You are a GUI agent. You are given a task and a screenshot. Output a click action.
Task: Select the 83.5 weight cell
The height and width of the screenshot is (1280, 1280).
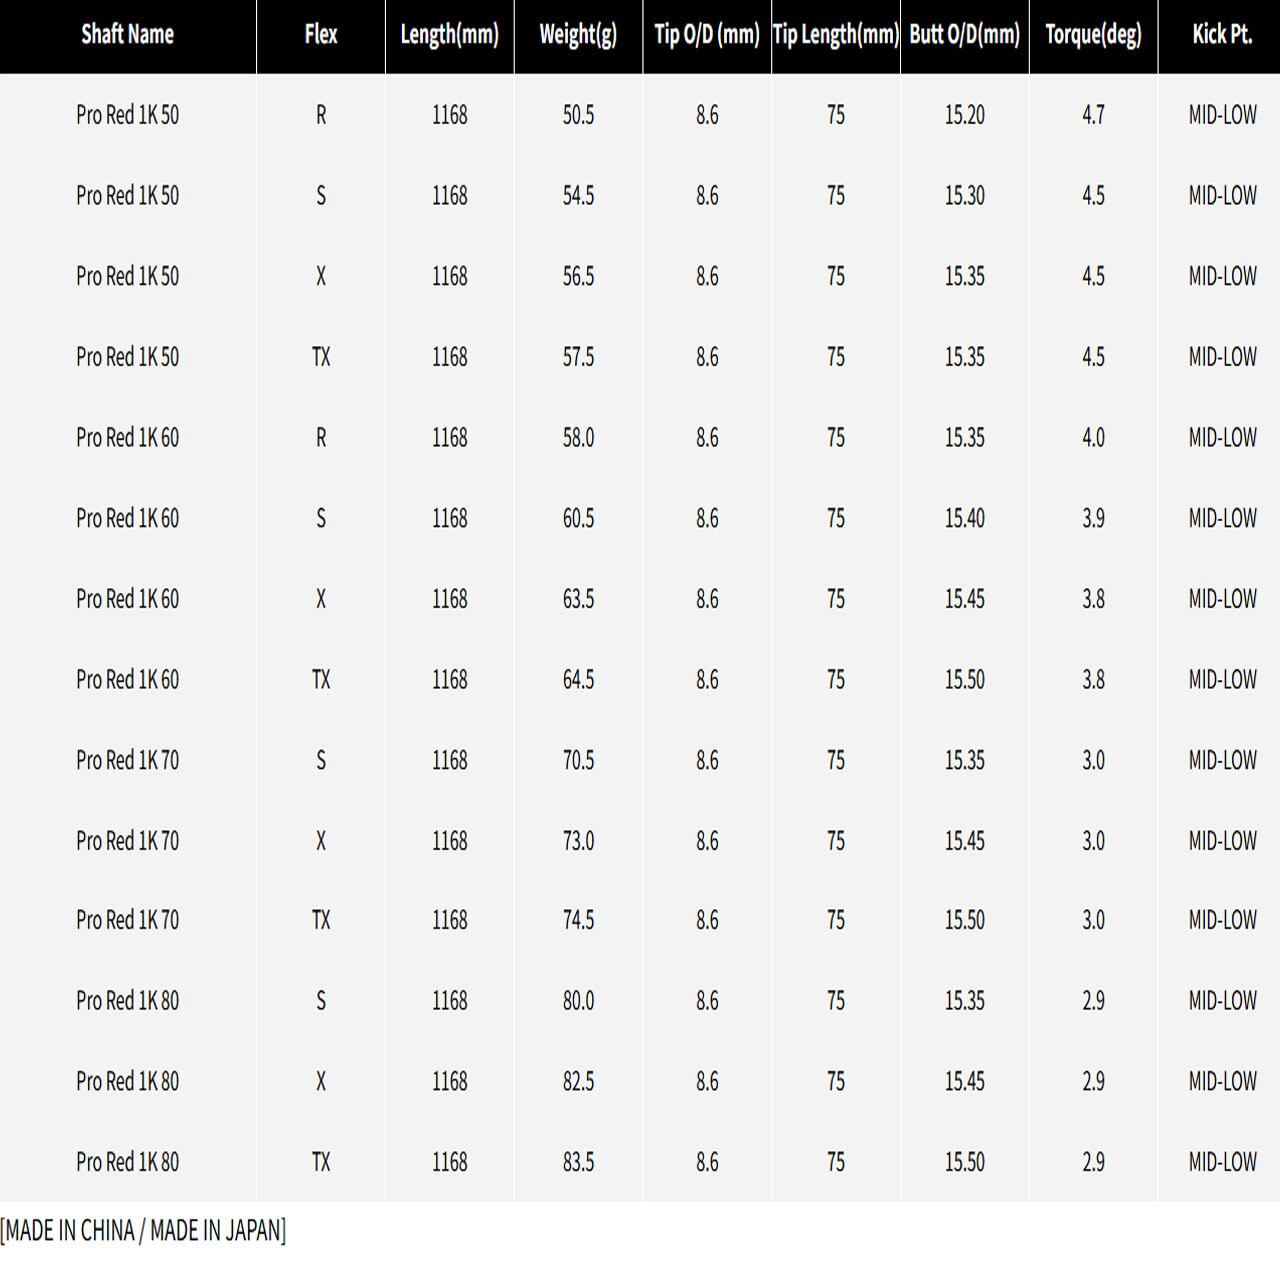click(x=578, y=1162)
